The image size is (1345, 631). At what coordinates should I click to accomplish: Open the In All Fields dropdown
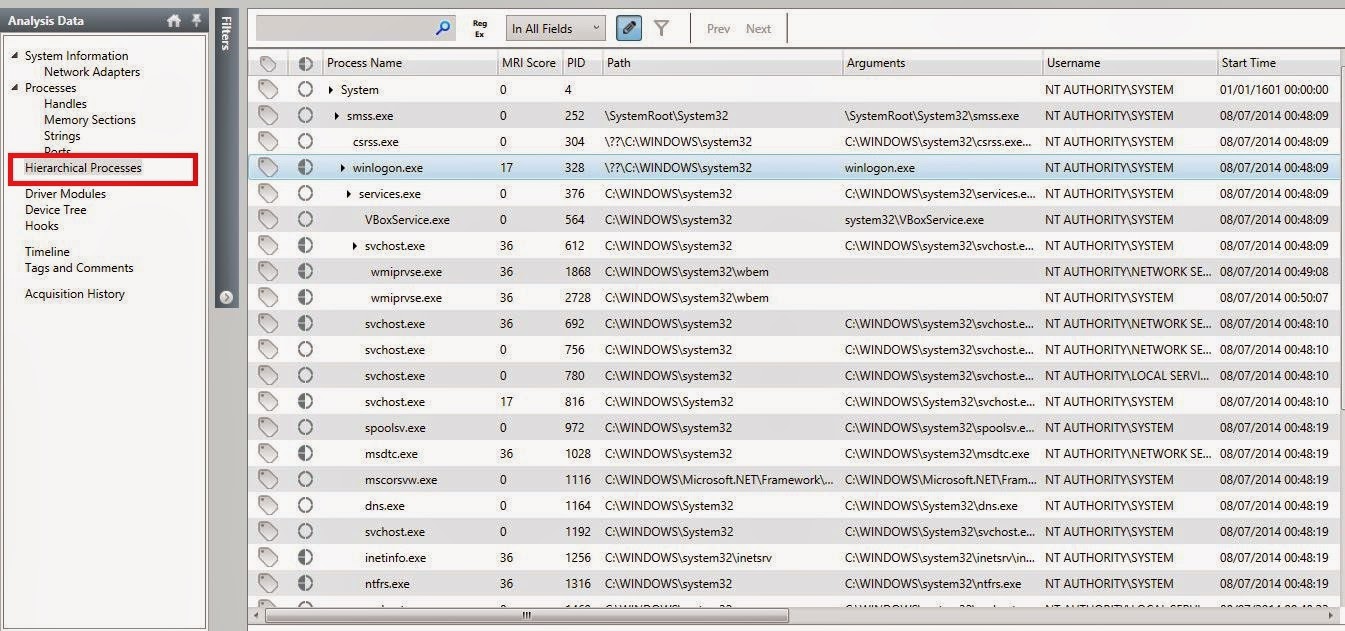555,29
